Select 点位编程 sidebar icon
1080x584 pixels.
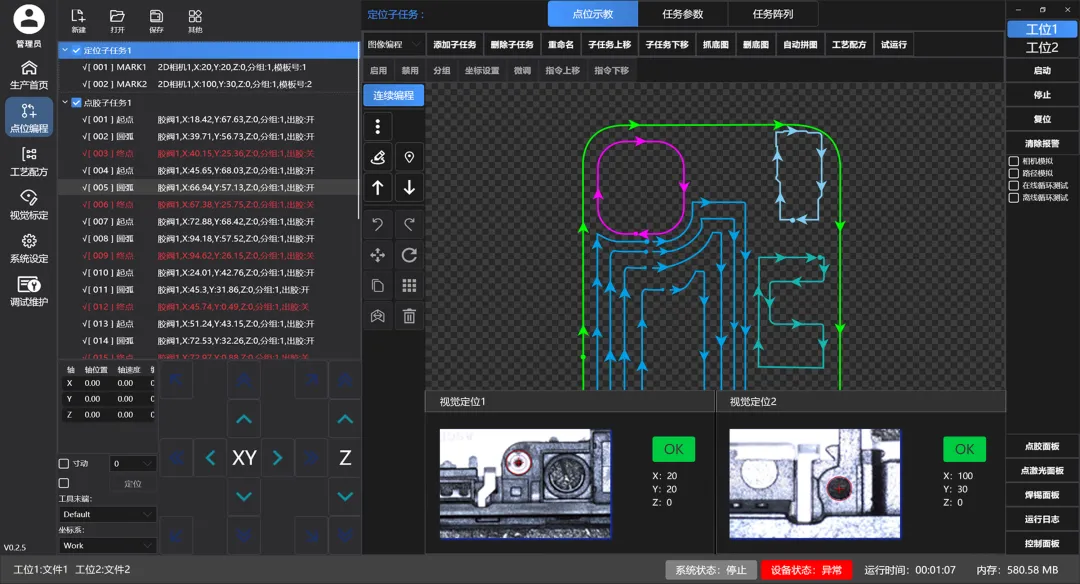click(29, 116)
